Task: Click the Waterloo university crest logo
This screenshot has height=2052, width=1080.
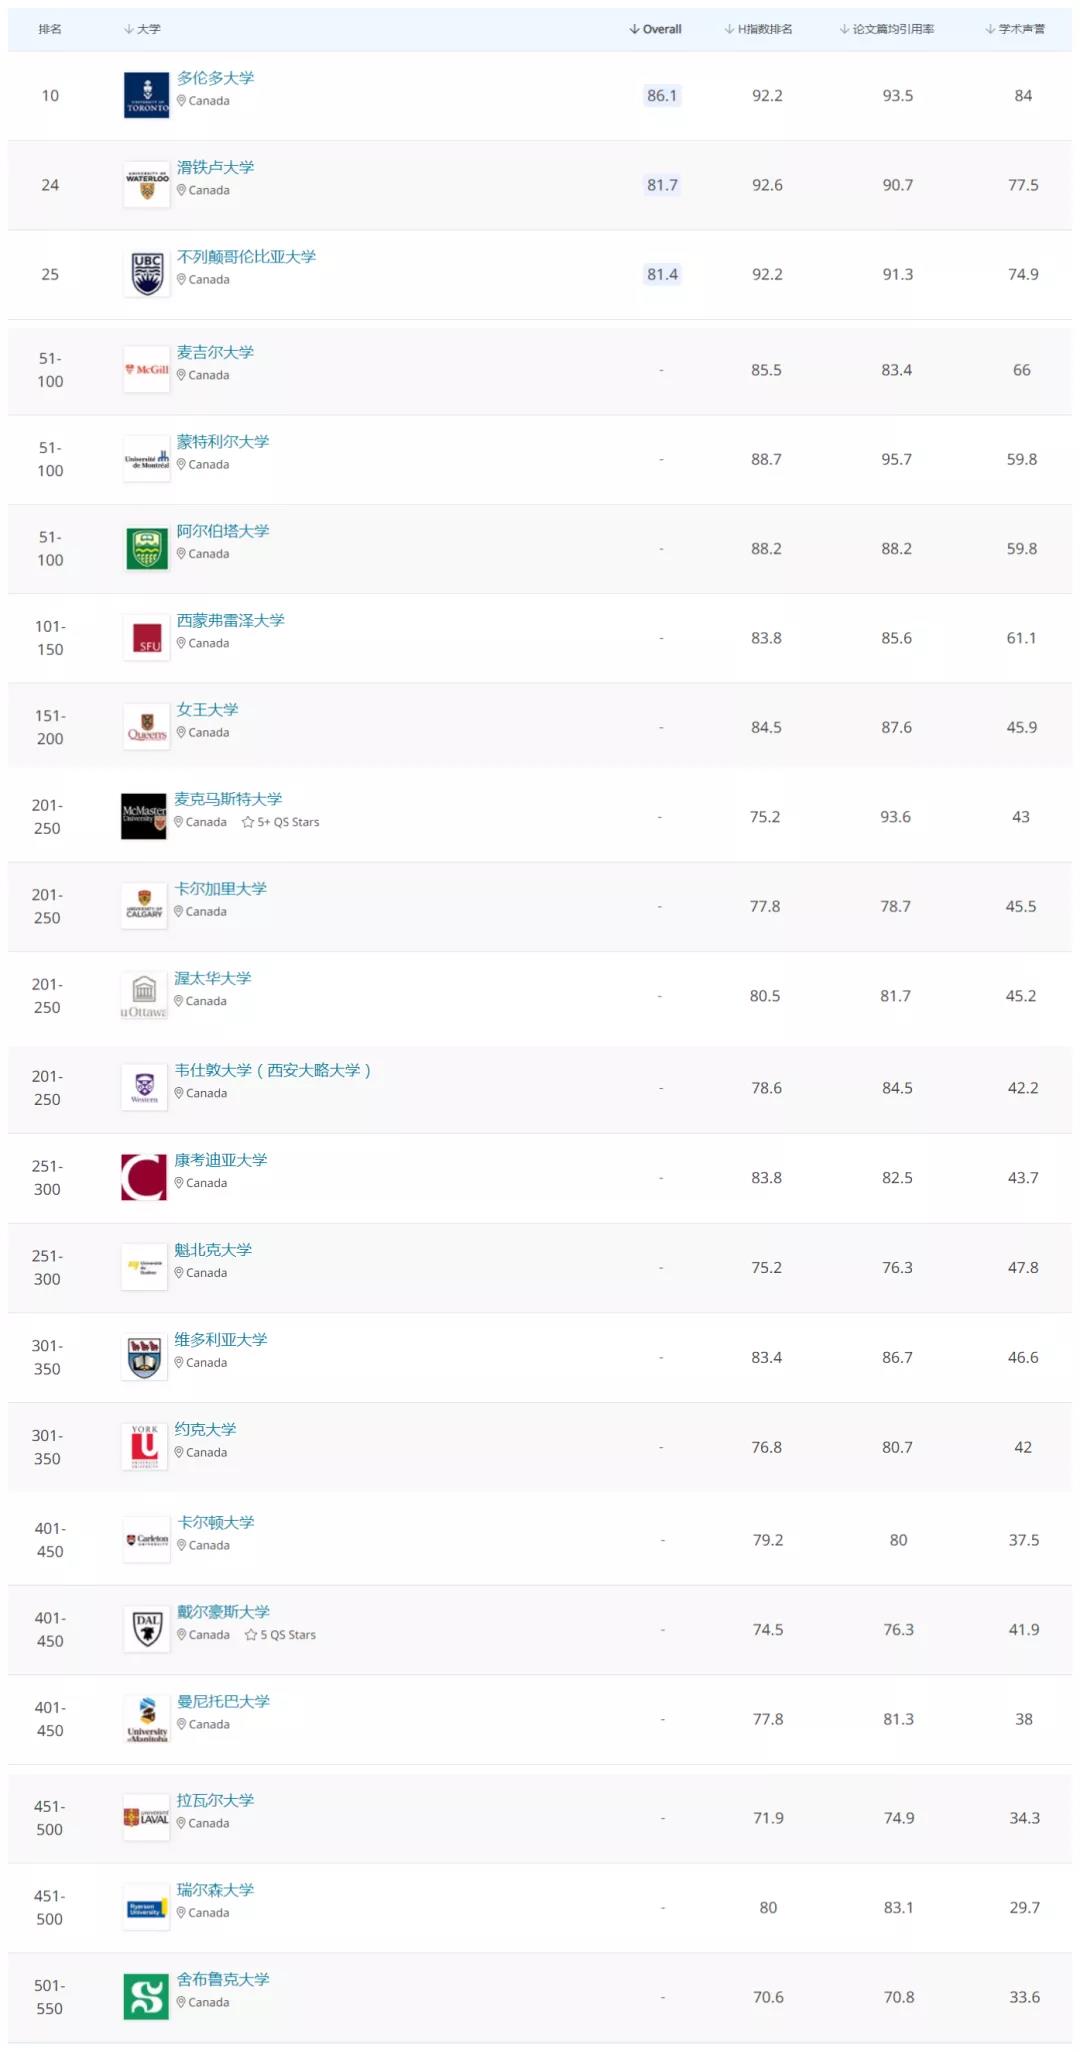Action: point(147,185)
